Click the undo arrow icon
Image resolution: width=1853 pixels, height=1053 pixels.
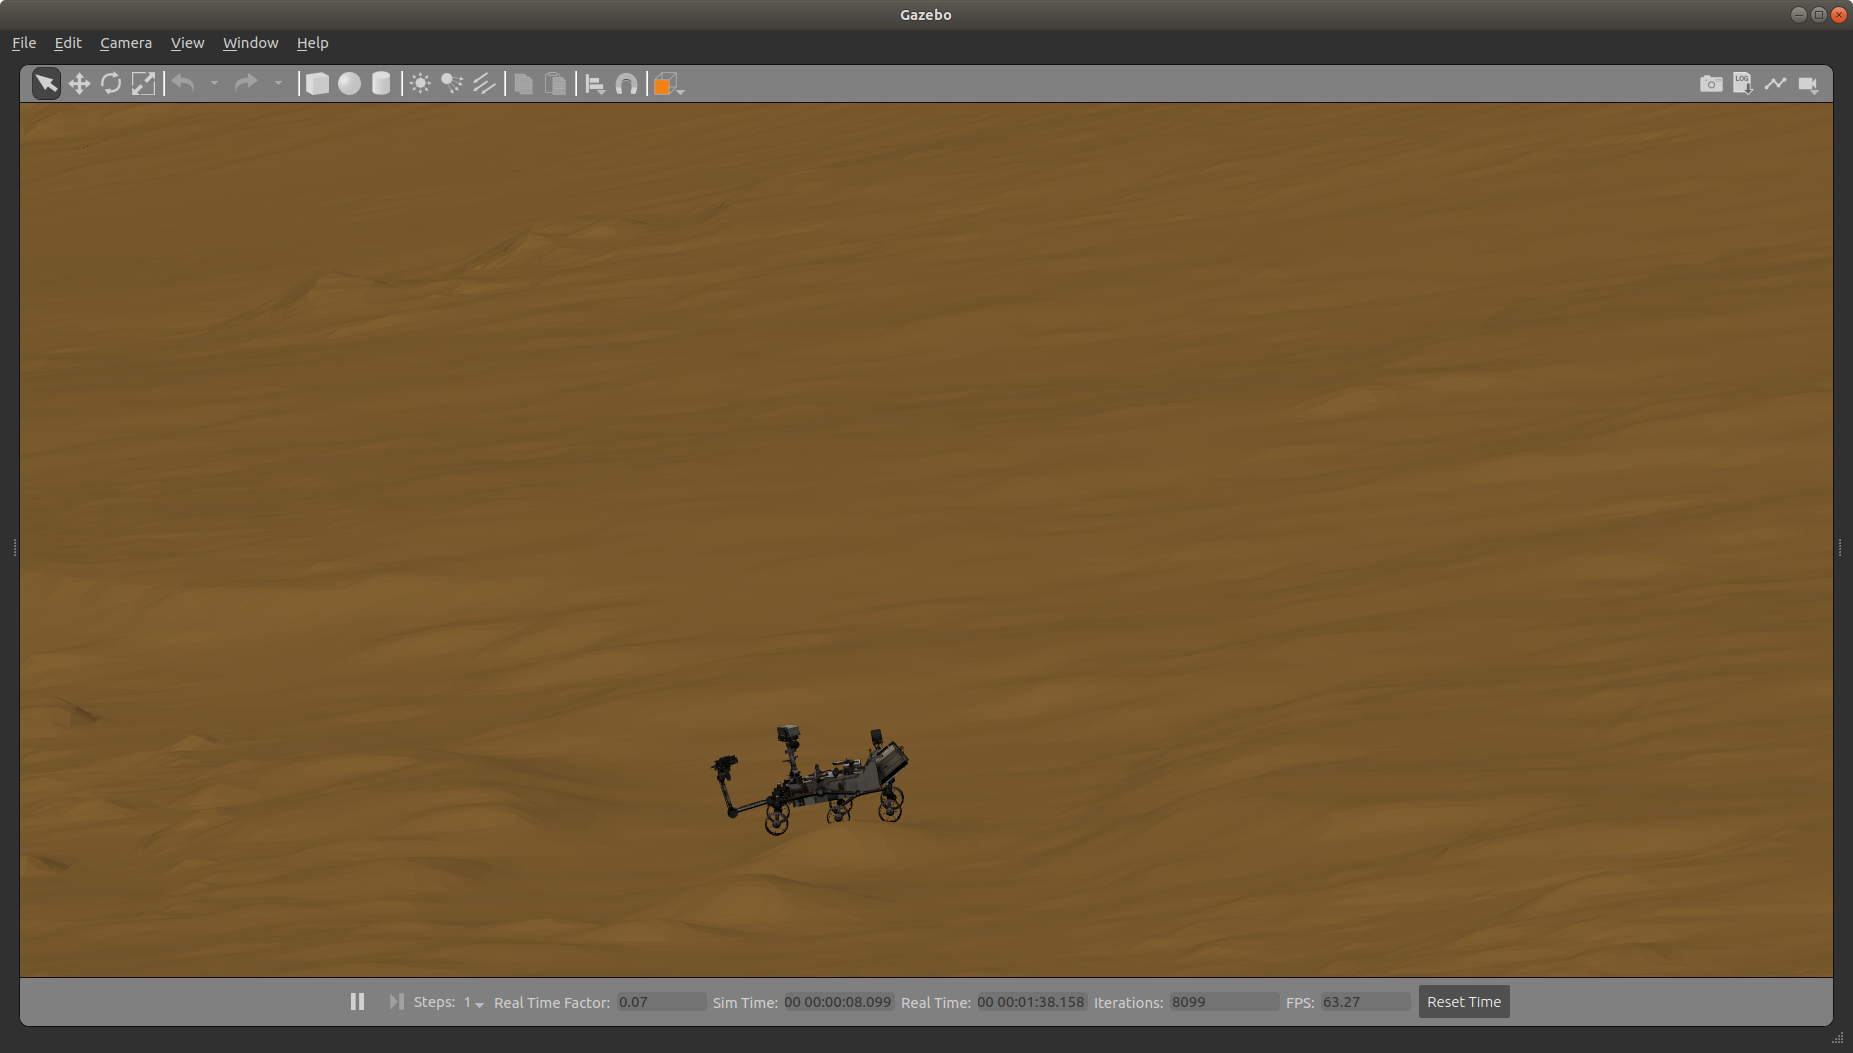coord(183,84)
